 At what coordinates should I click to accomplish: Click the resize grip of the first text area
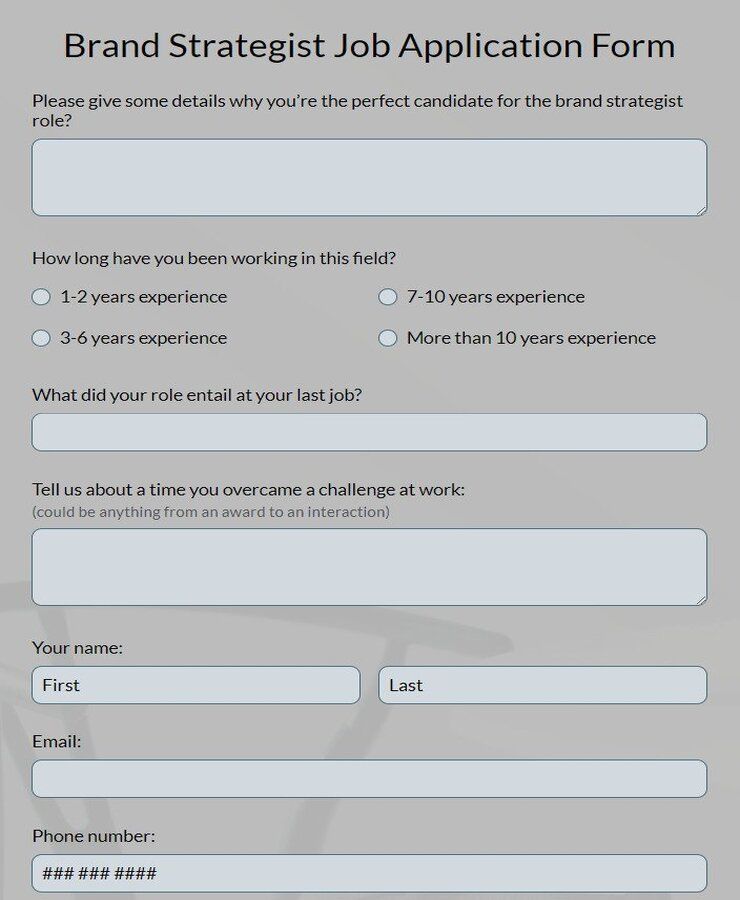[700, 209]
